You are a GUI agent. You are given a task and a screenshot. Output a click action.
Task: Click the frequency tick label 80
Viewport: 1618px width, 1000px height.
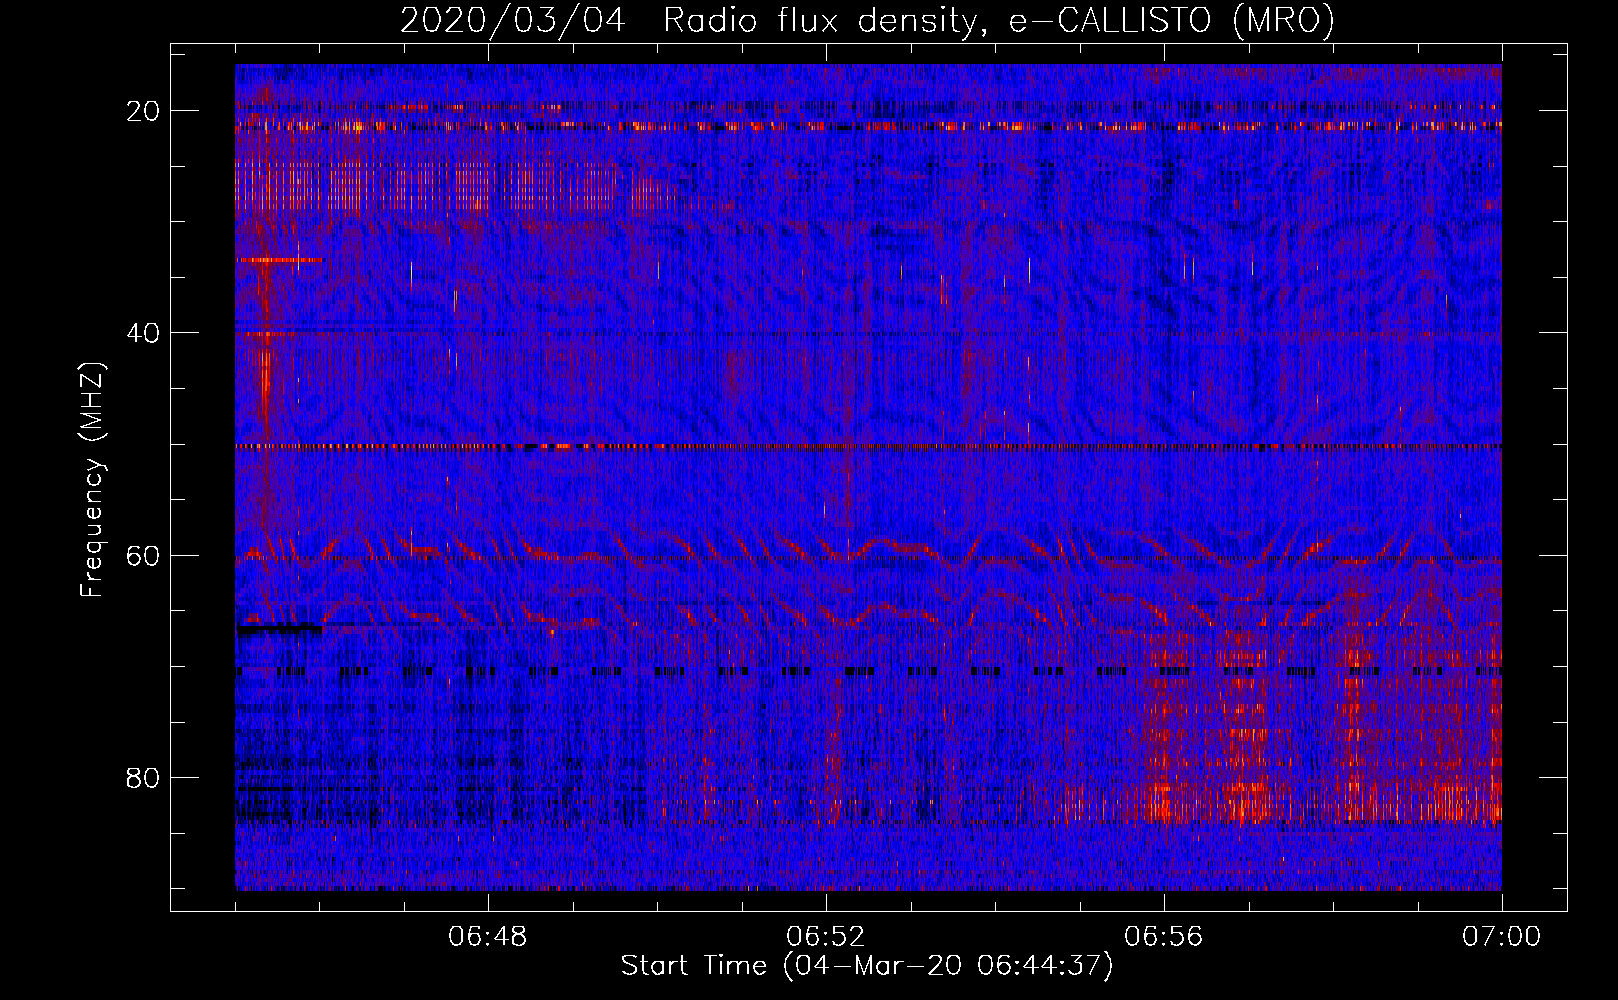(144, 777)
